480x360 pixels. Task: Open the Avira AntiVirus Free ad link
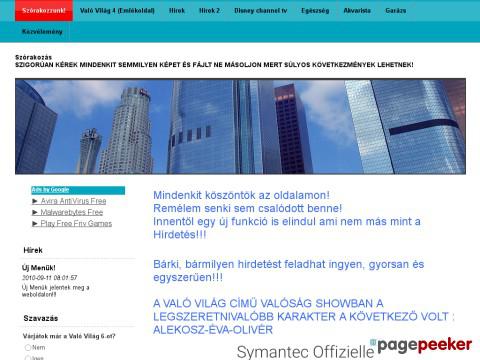point(73,201)
